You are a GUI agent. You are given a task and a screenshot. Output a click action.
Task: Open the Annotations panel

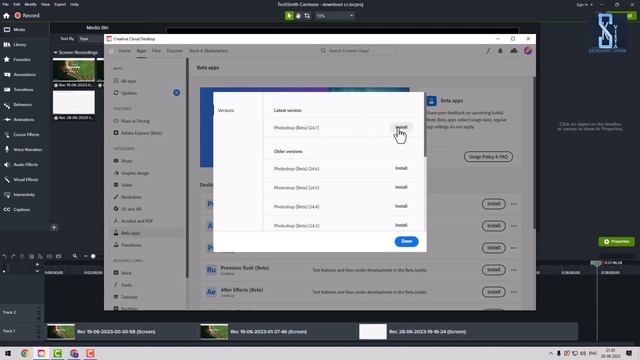click(20, 75)
